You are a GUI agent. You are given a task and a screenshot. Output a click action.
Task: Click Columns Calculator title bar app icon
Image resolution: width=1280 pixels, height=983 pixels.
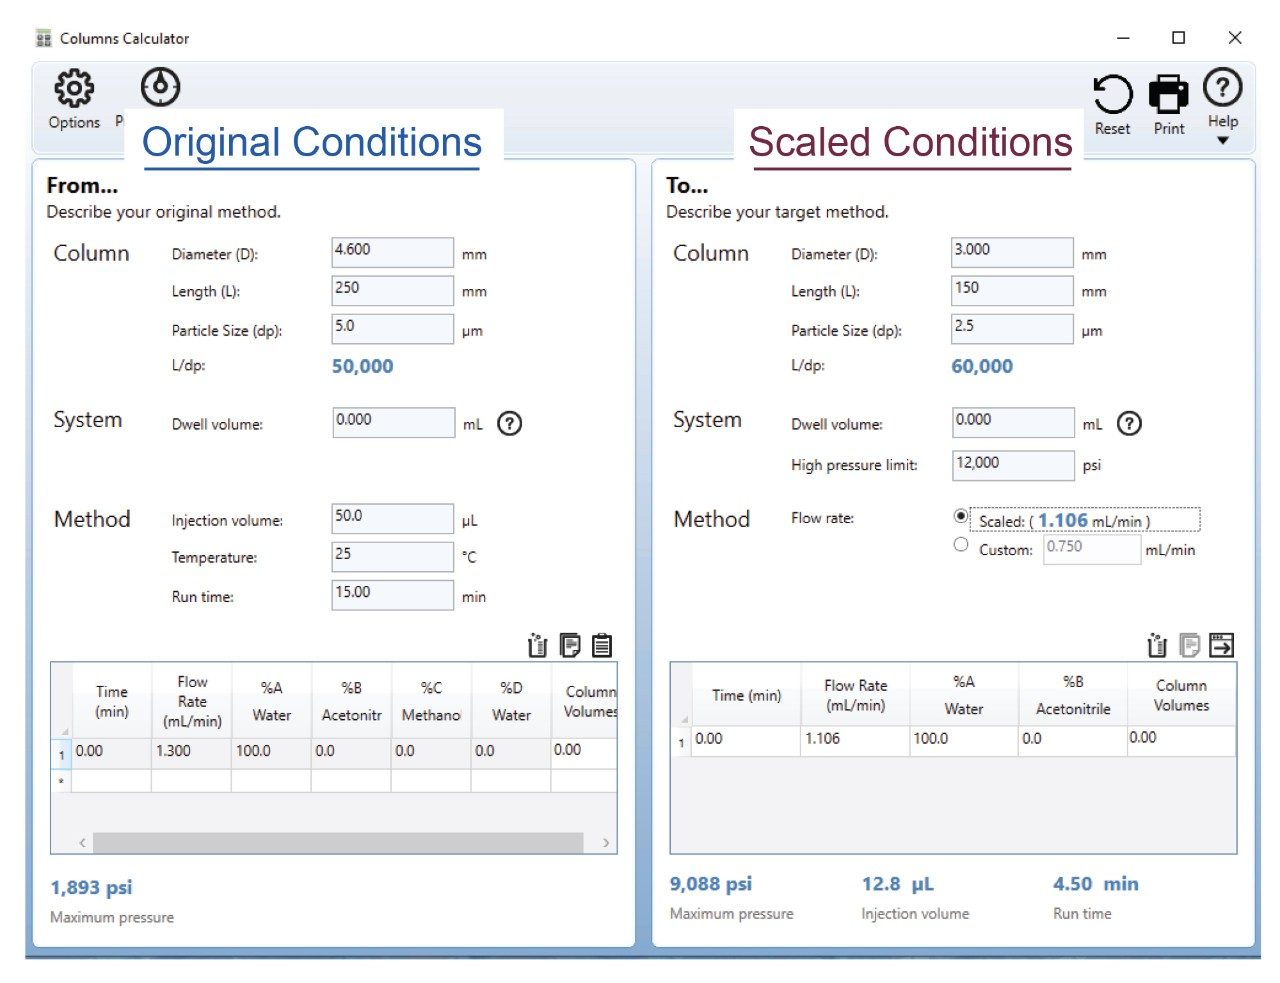coord(43,38)
